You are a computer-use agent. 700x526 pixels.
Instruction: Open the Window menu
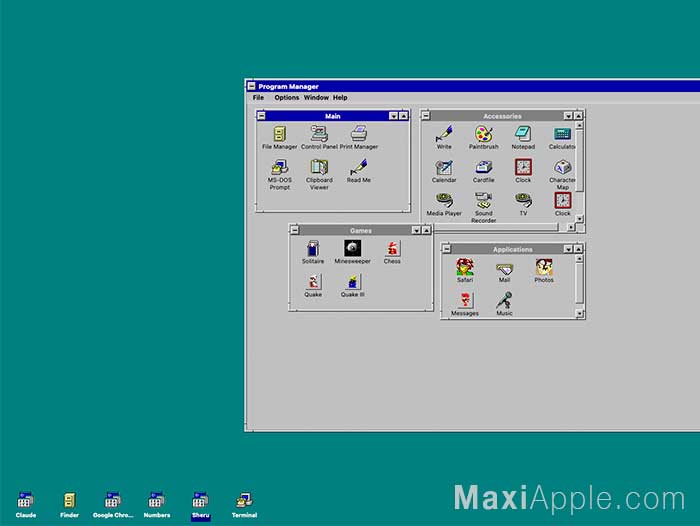316,97
